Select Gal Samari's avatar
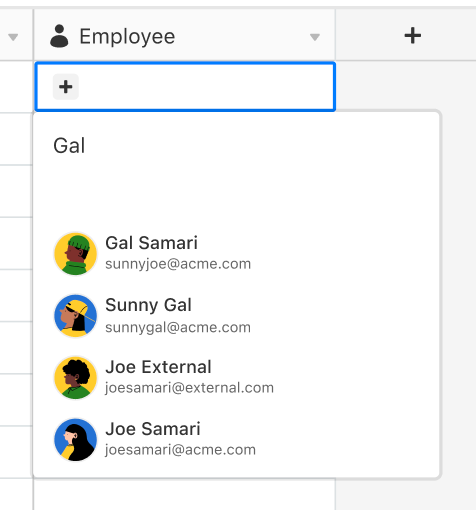Viewport: 476px width, 510px height. tap(76, 253)
